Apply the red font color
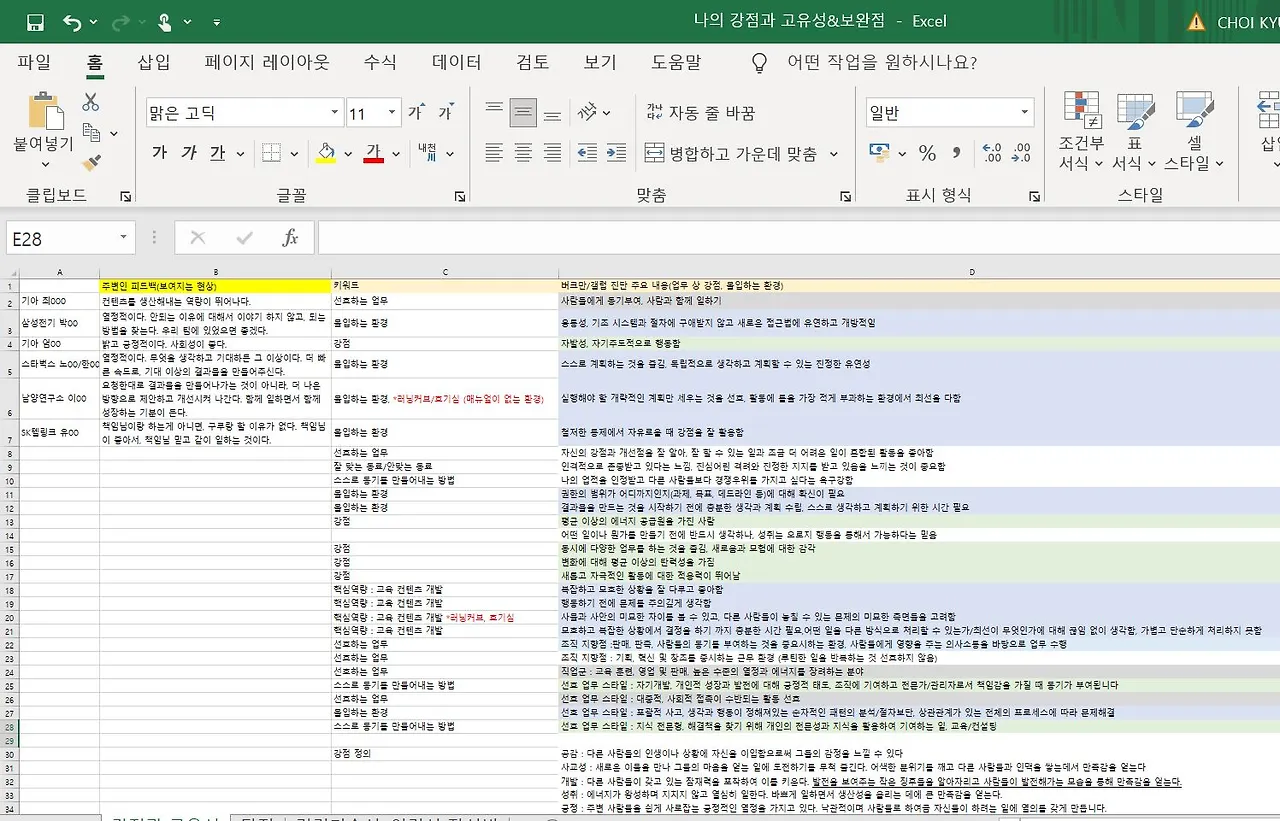 click(374, 153)
